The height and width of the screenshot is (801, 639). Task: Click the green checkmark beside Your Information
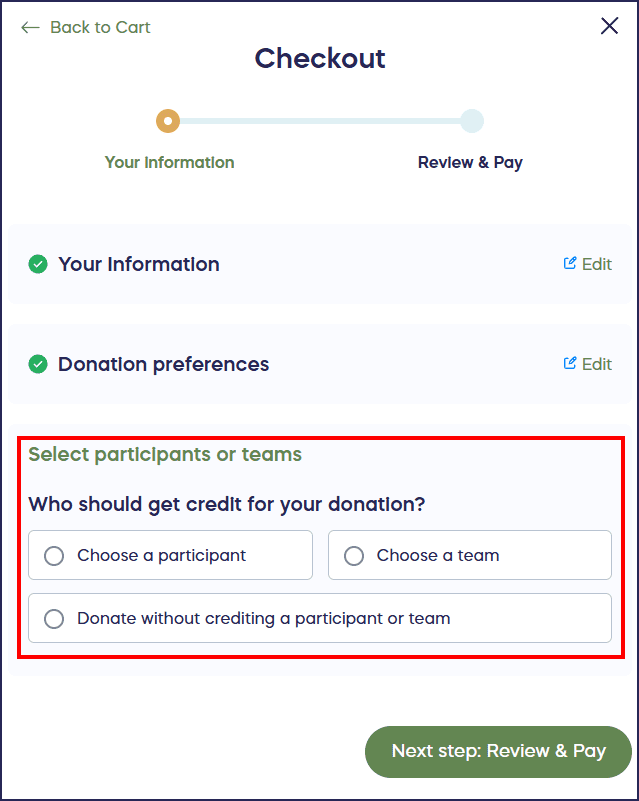click(x=37, y=264)
